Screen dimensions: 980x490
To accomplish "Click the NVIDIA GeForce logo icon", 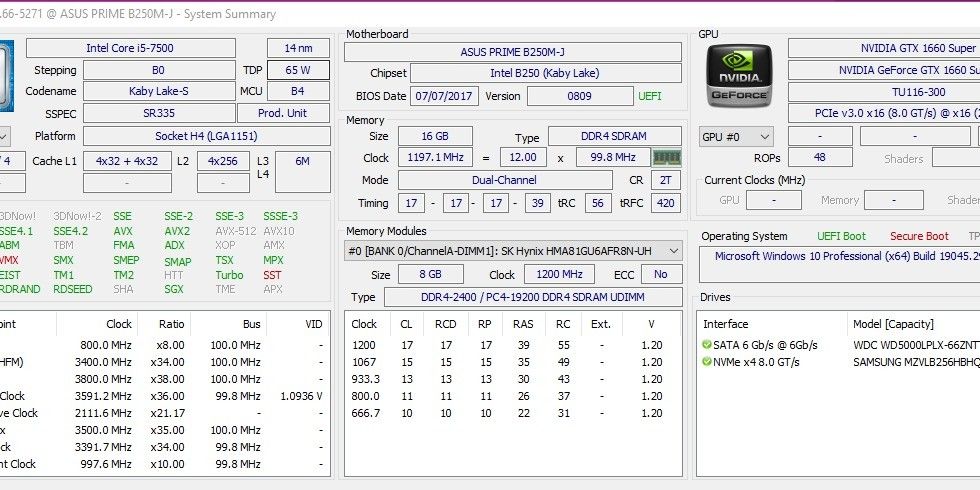I will 740,76.
